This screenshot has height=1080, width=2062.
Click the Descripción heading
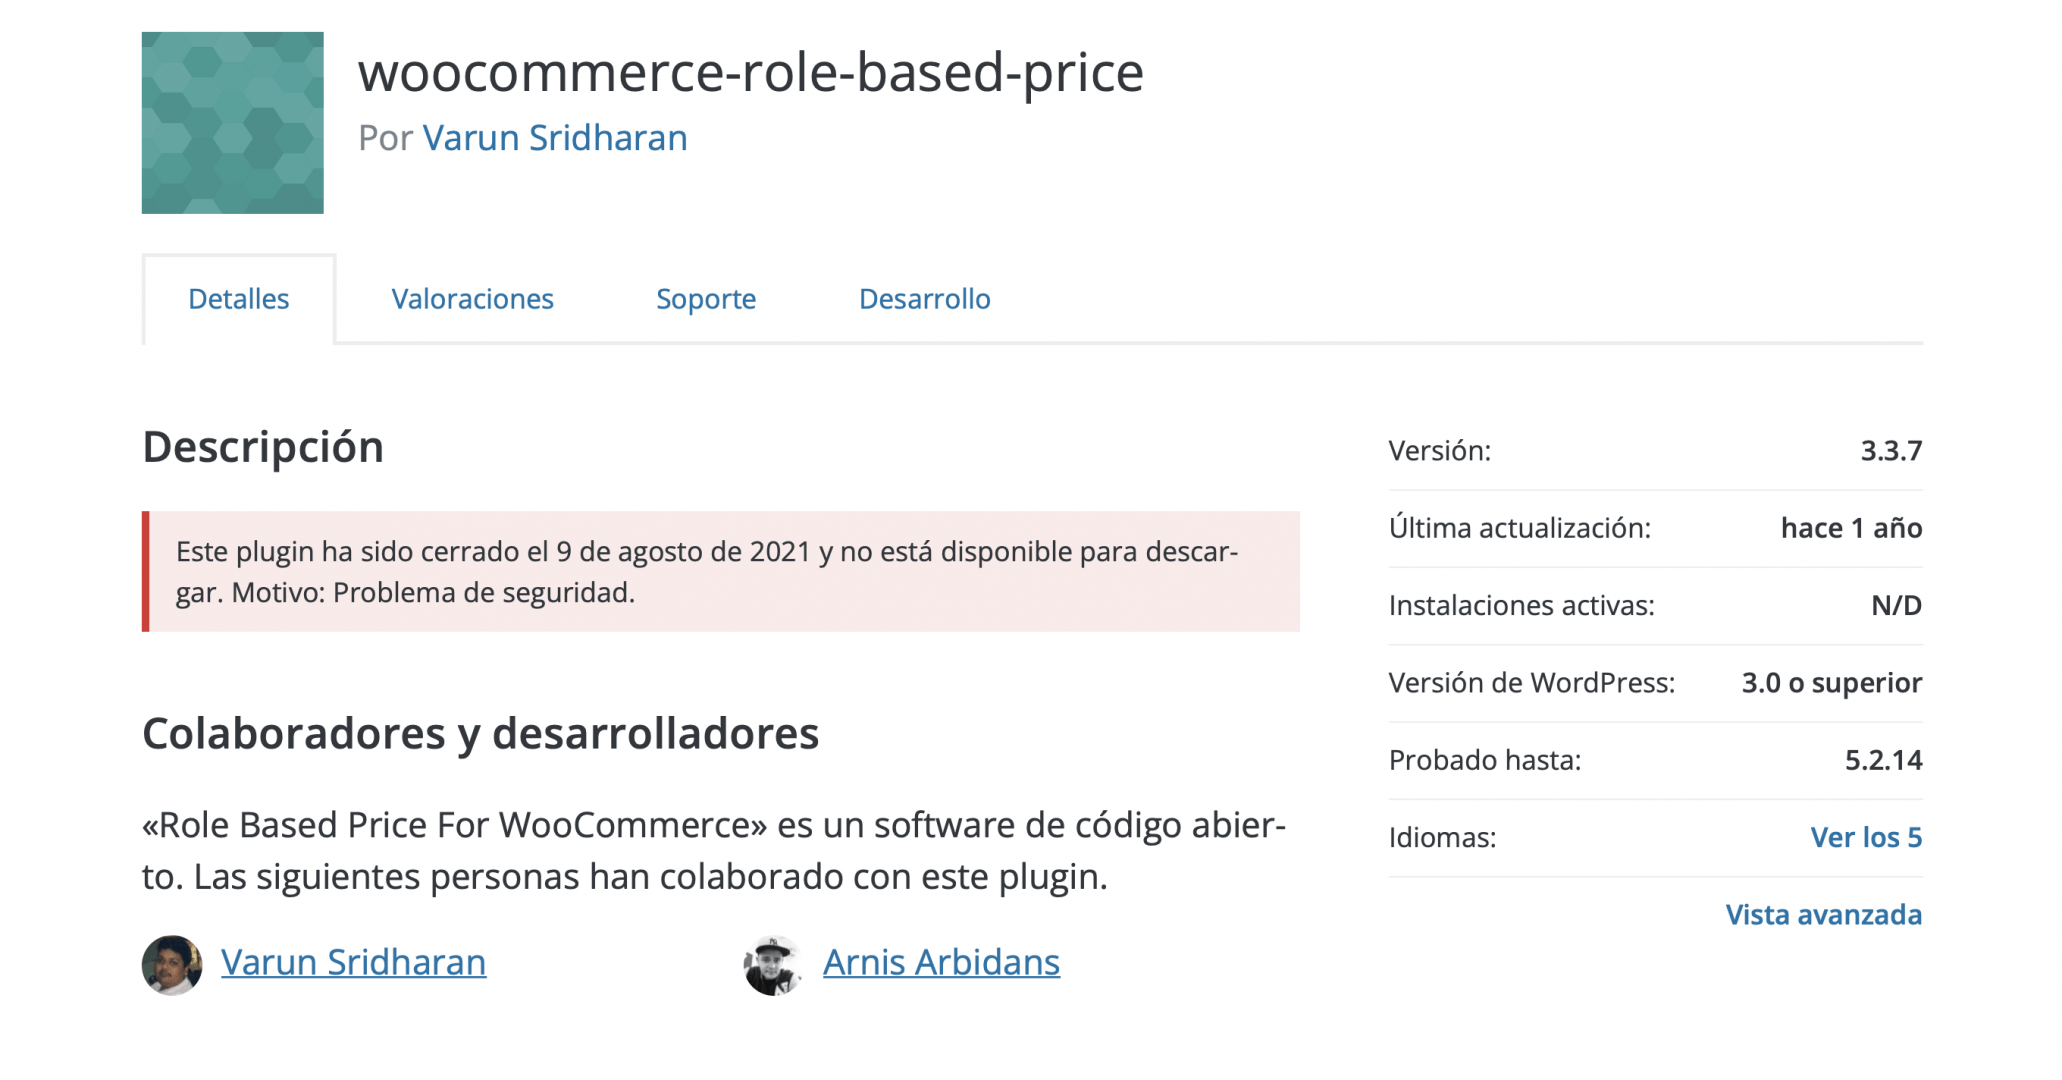(x=263, y=447)
